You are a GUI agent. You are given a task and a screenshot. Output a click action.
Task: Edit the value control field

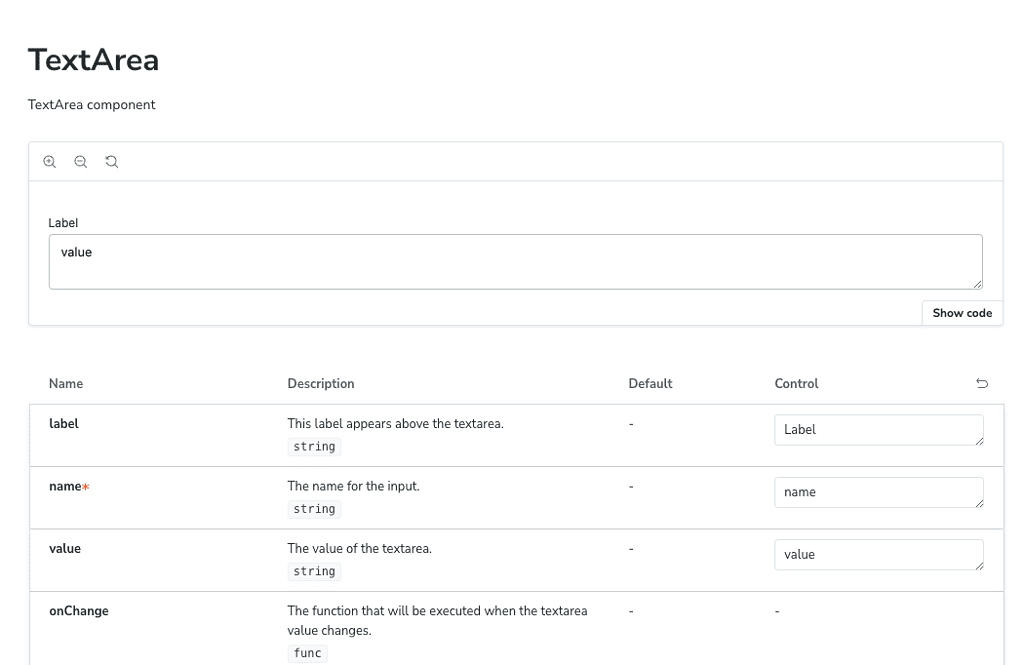(x=878, y=555)
